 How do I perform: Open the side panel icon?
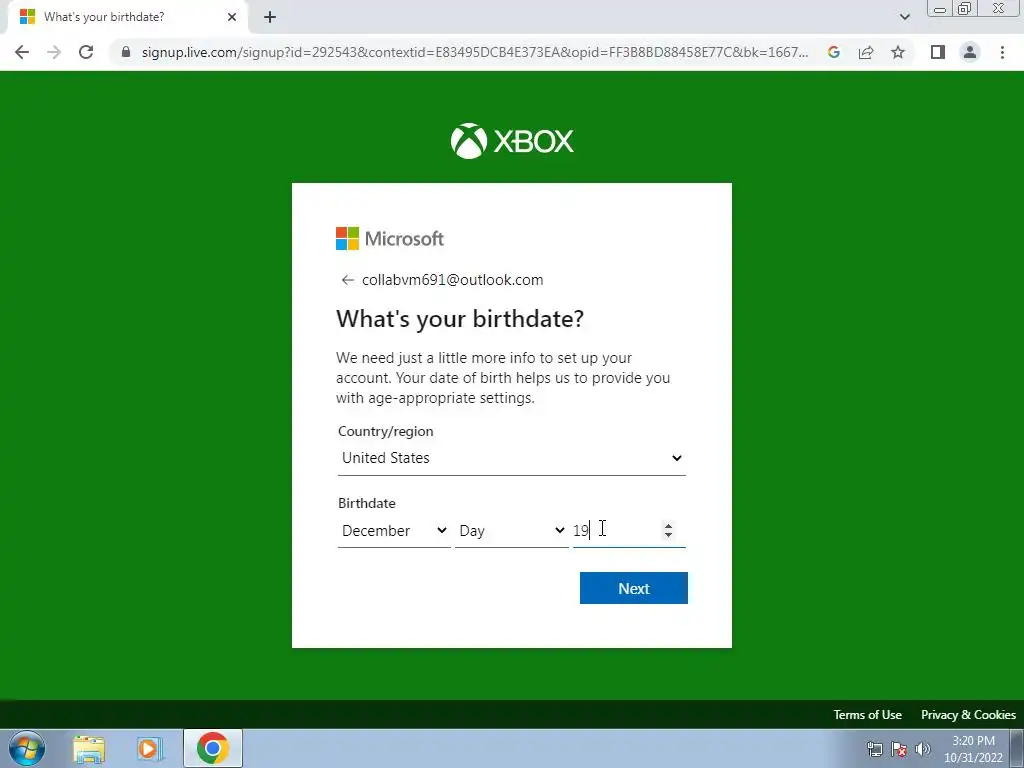(938, 52)
